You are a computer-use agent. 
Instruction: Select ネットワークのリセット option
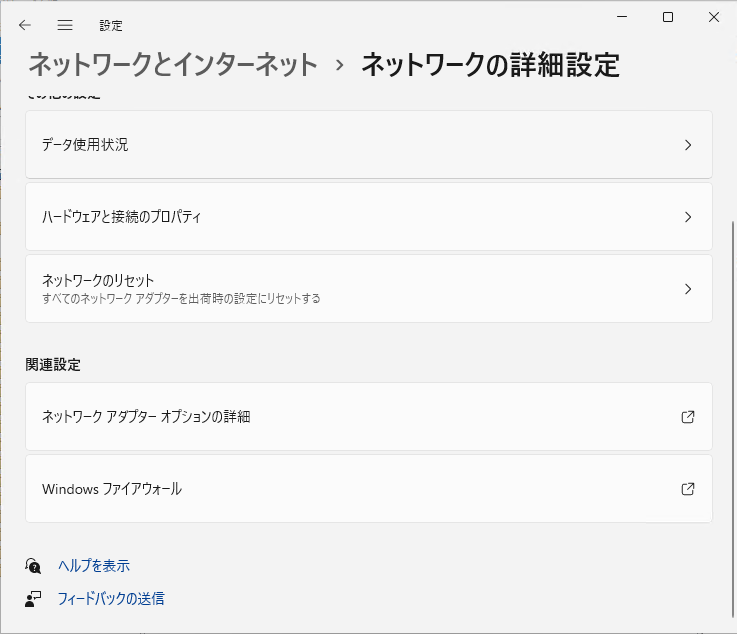[369, 289]
